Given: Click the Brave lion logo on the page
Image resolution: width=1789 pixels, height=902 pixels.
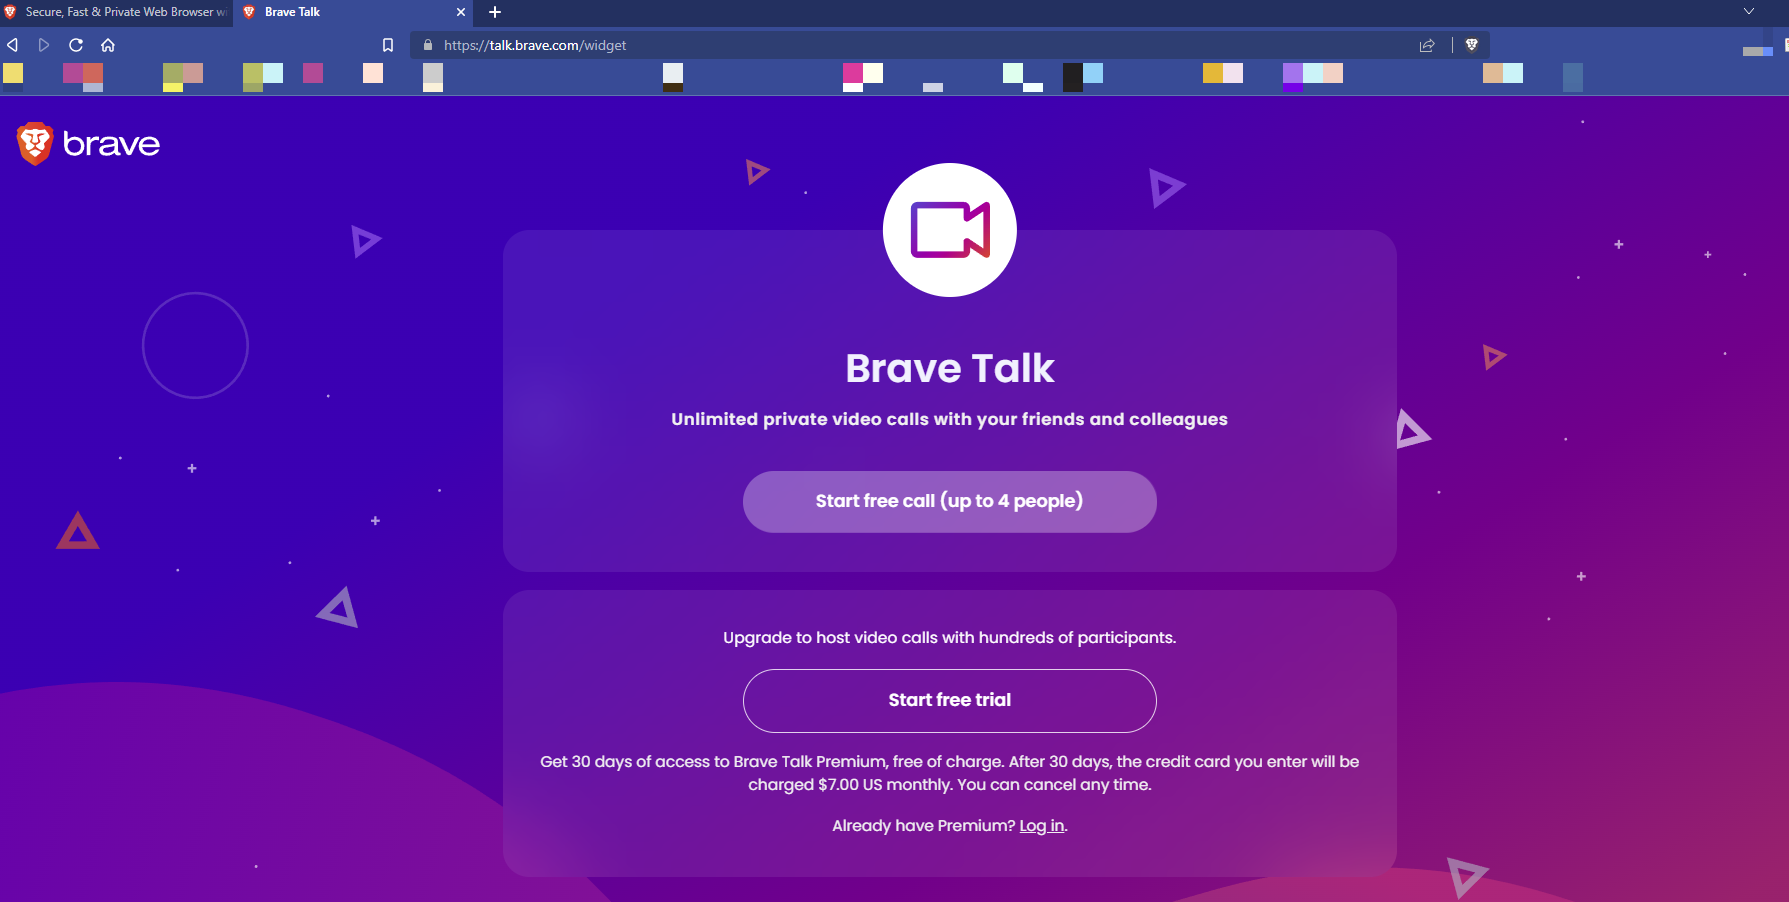Looking at the screenshot, I should coord(88,144).
